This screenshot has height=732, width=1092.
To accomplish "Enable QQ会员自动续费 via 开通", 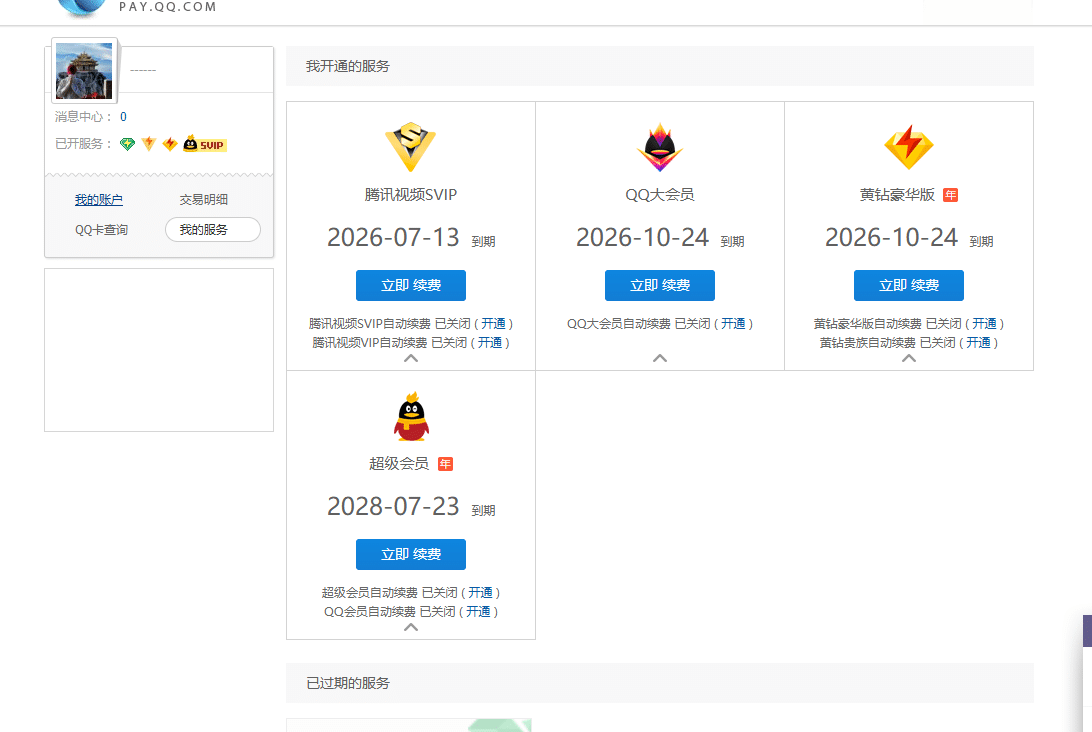I will click(478, 612).
